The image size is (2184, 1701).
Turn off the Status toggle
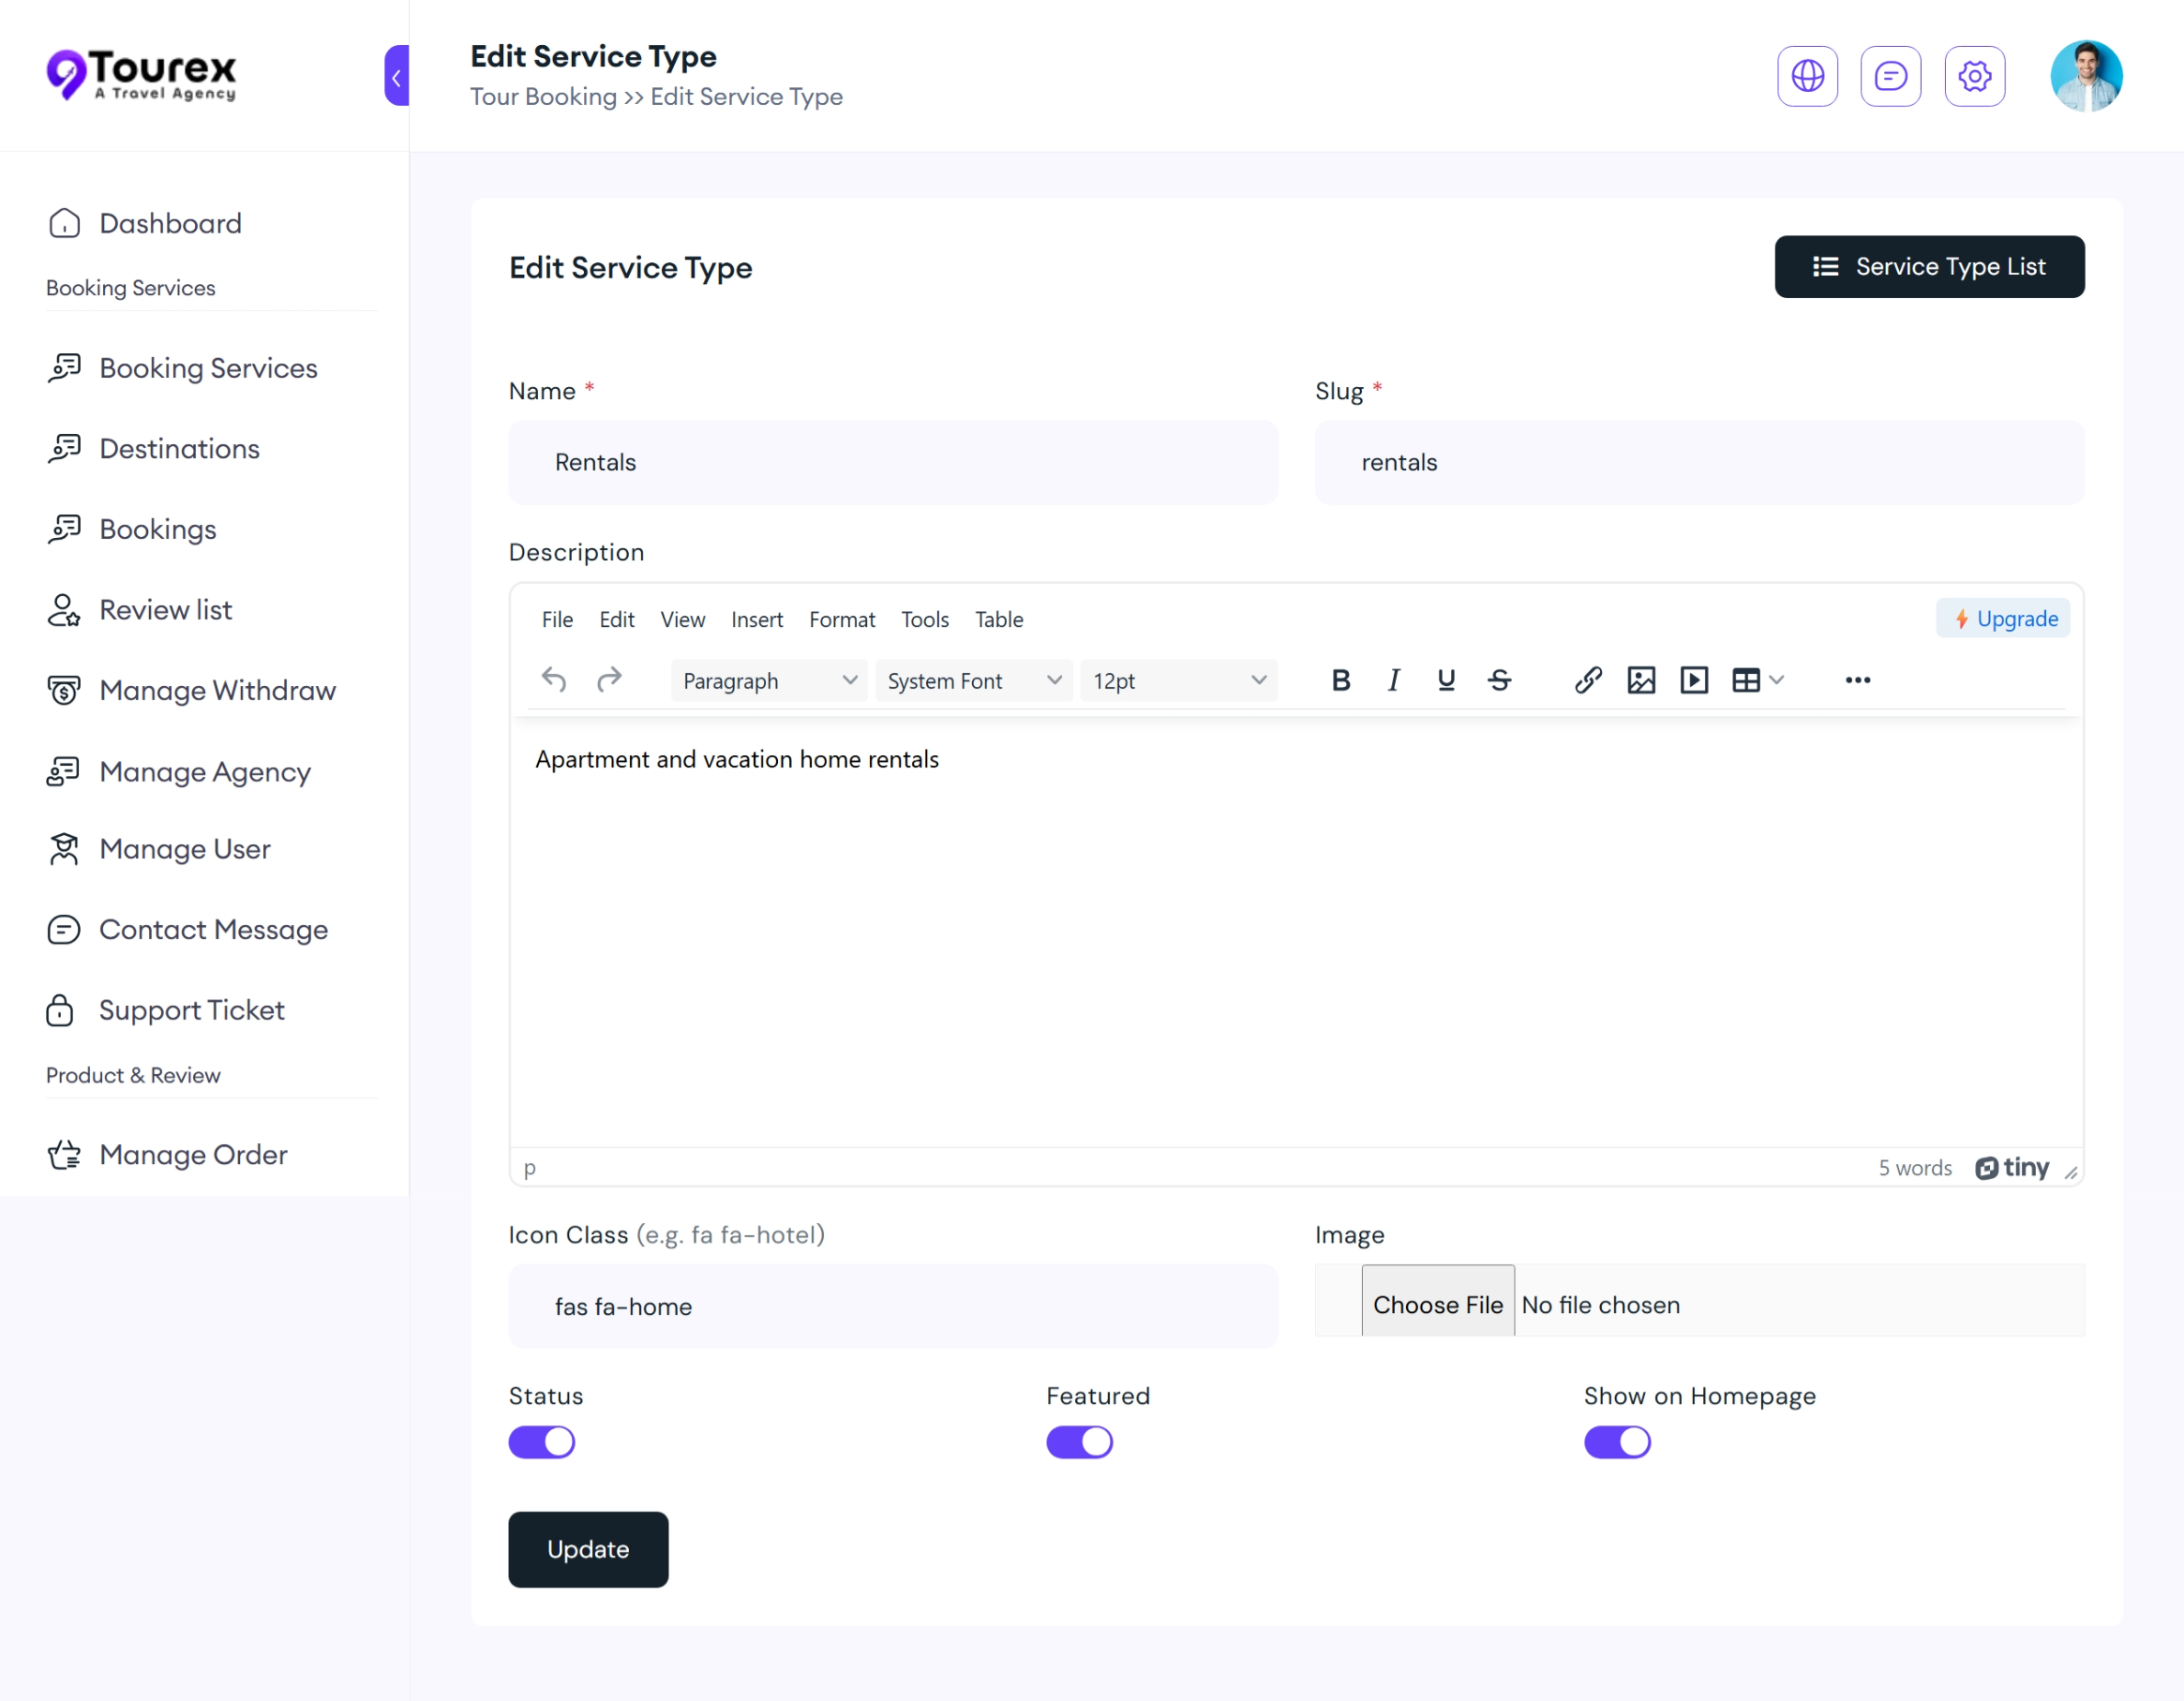pyautogui.click(x=541, y=1441)
